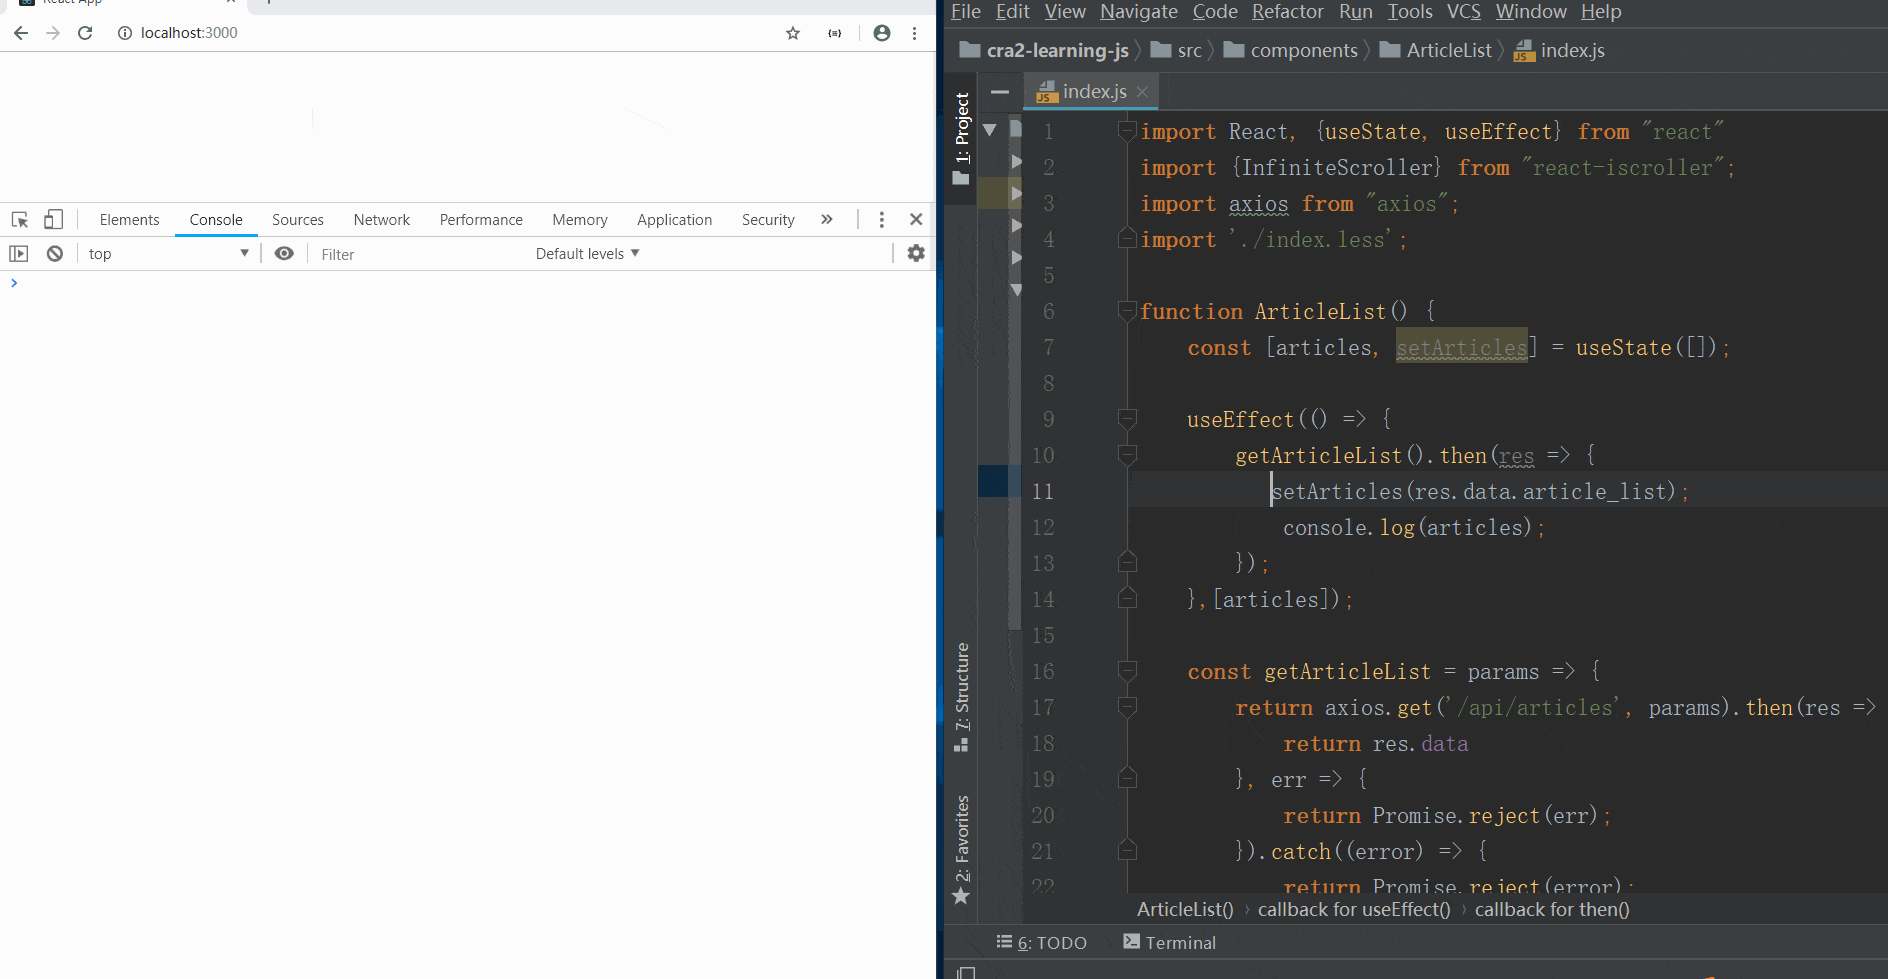Switch to the Network tab
The image size is (1888, 979).
[381, 220]
